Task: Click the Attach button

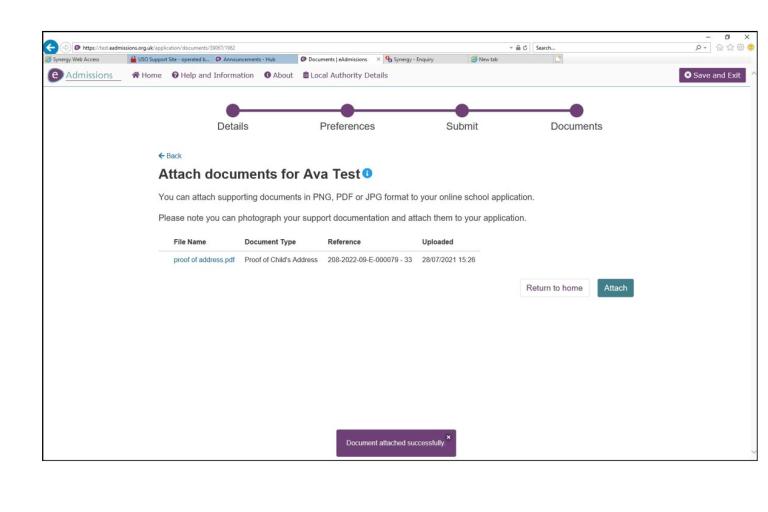Action: (x=615, y=288)
